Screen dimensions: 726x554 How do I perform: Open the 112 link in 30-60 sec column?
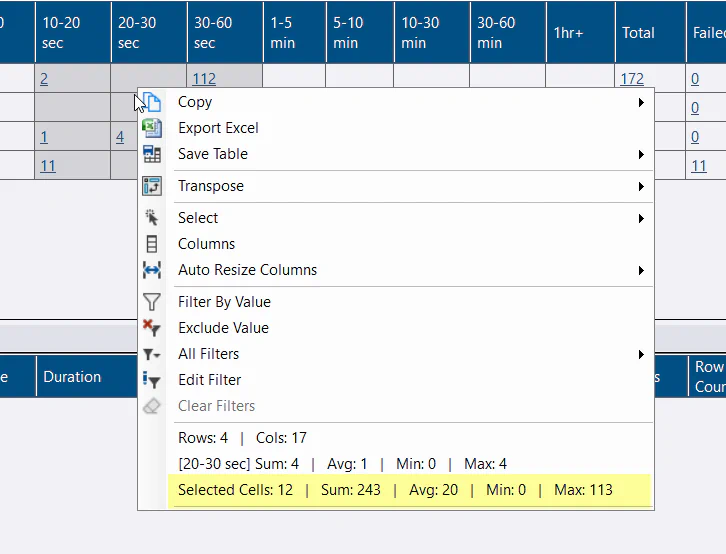(204, 79)
